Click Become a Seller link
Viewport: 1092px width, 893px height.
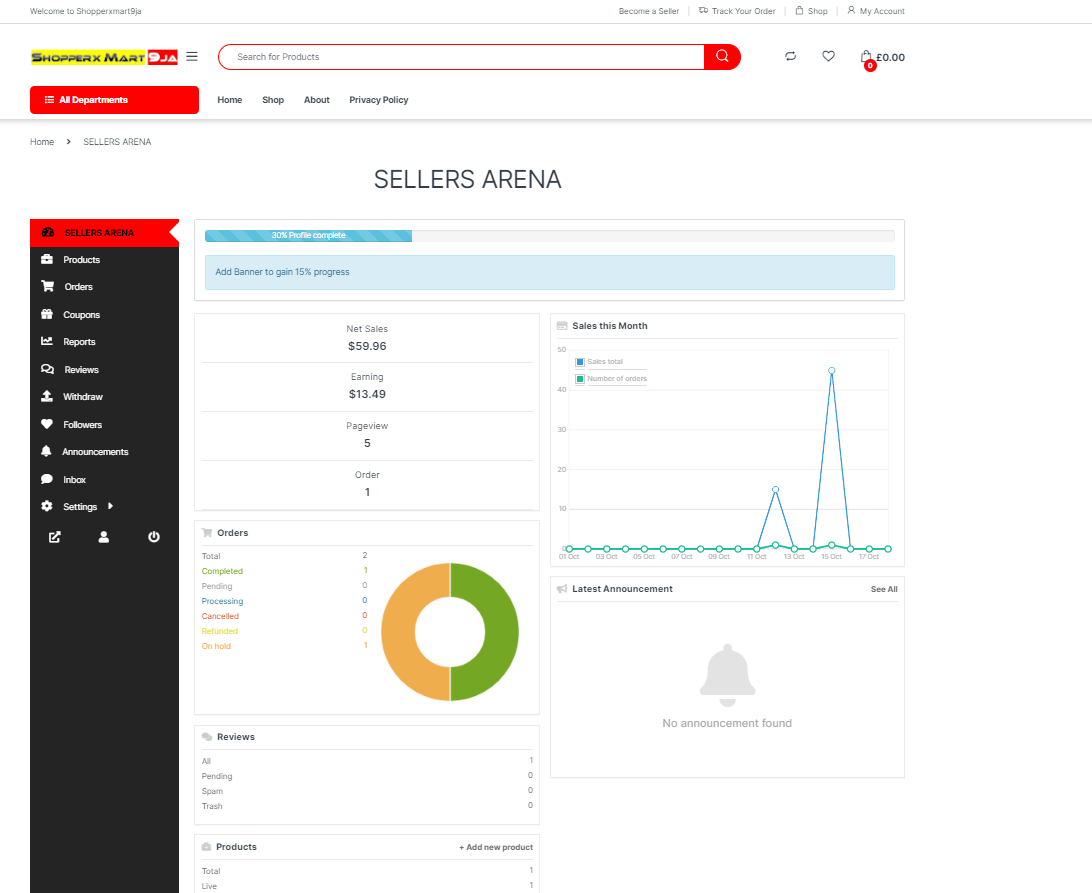(x=649, y=11)
